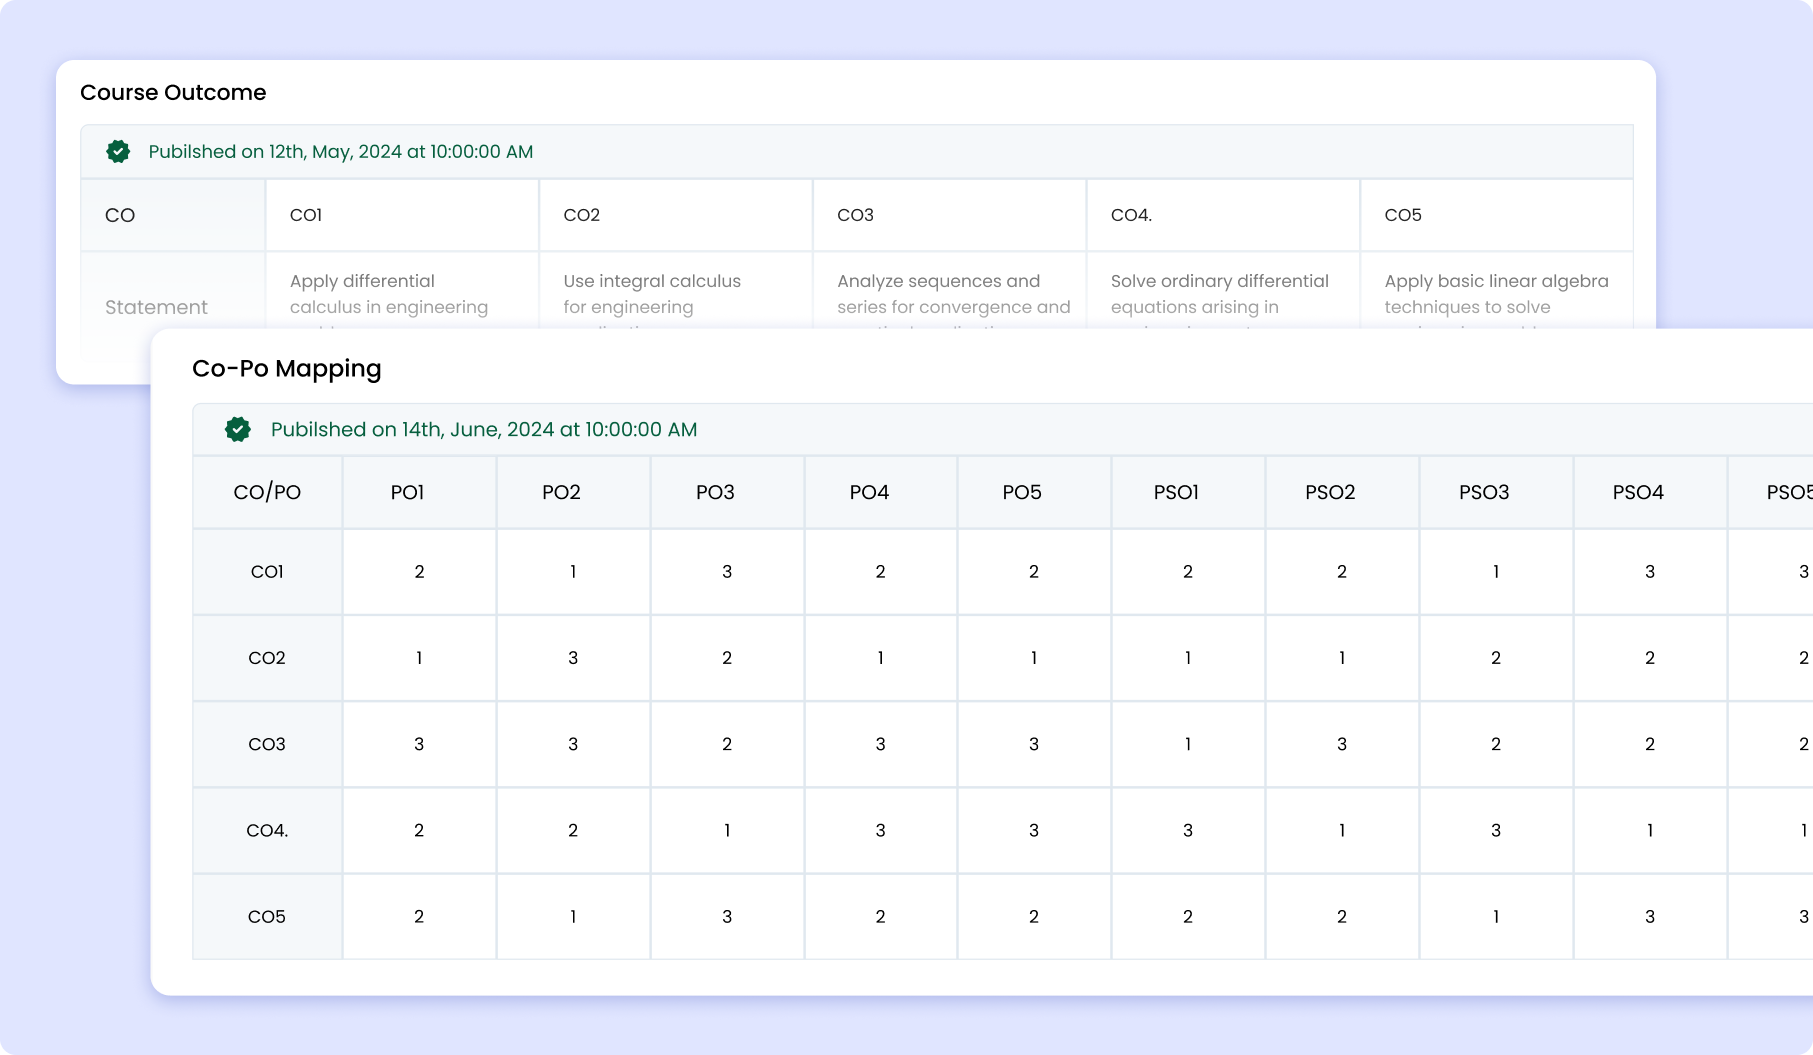Click CO4. row value under PO3

click(727, 831)
